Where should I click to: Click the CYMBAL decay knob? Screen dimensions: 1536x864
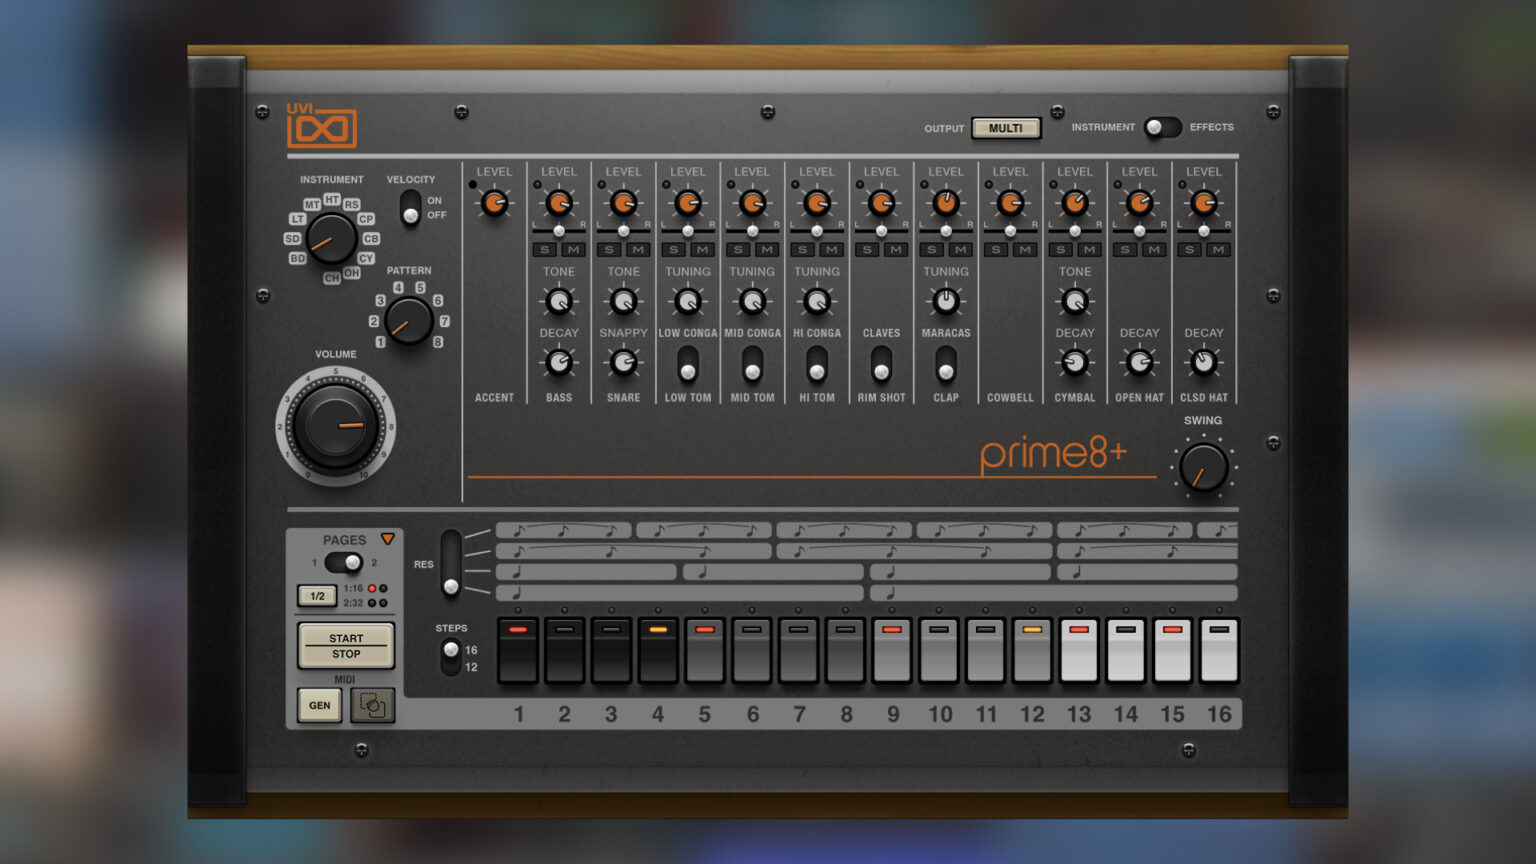tap(1074, 364)
